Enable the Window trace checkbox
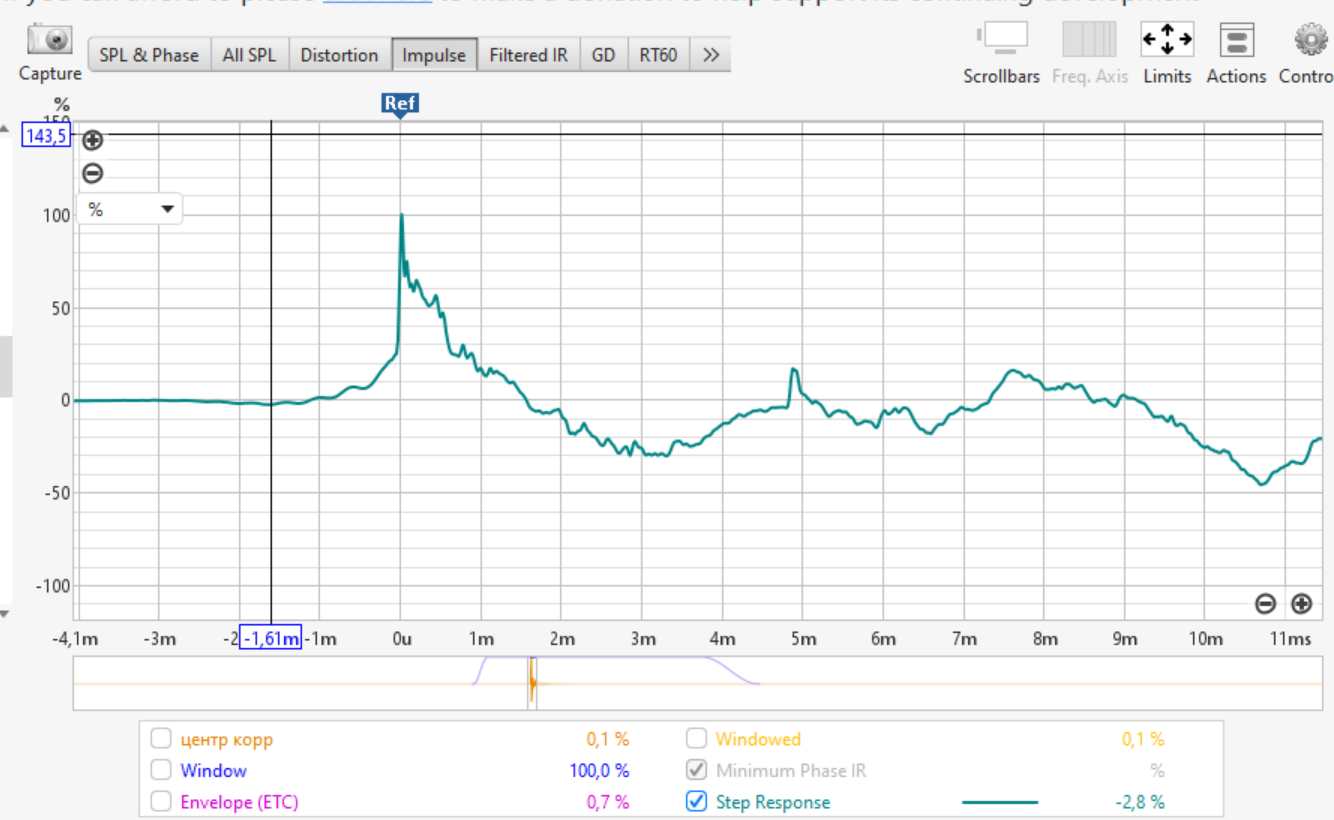 (161, 771)
